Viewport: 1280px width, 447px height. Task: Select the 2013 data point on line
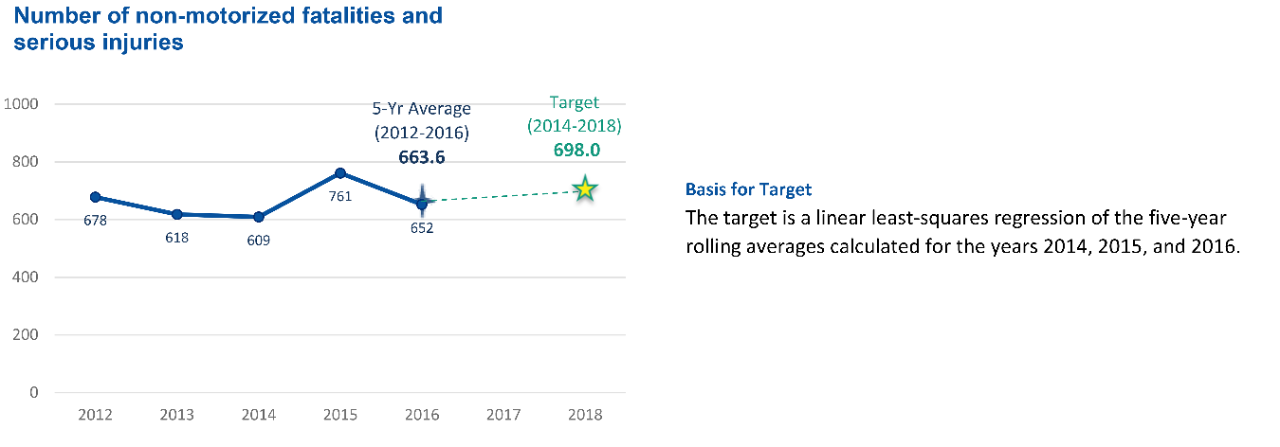pos(177,214)
